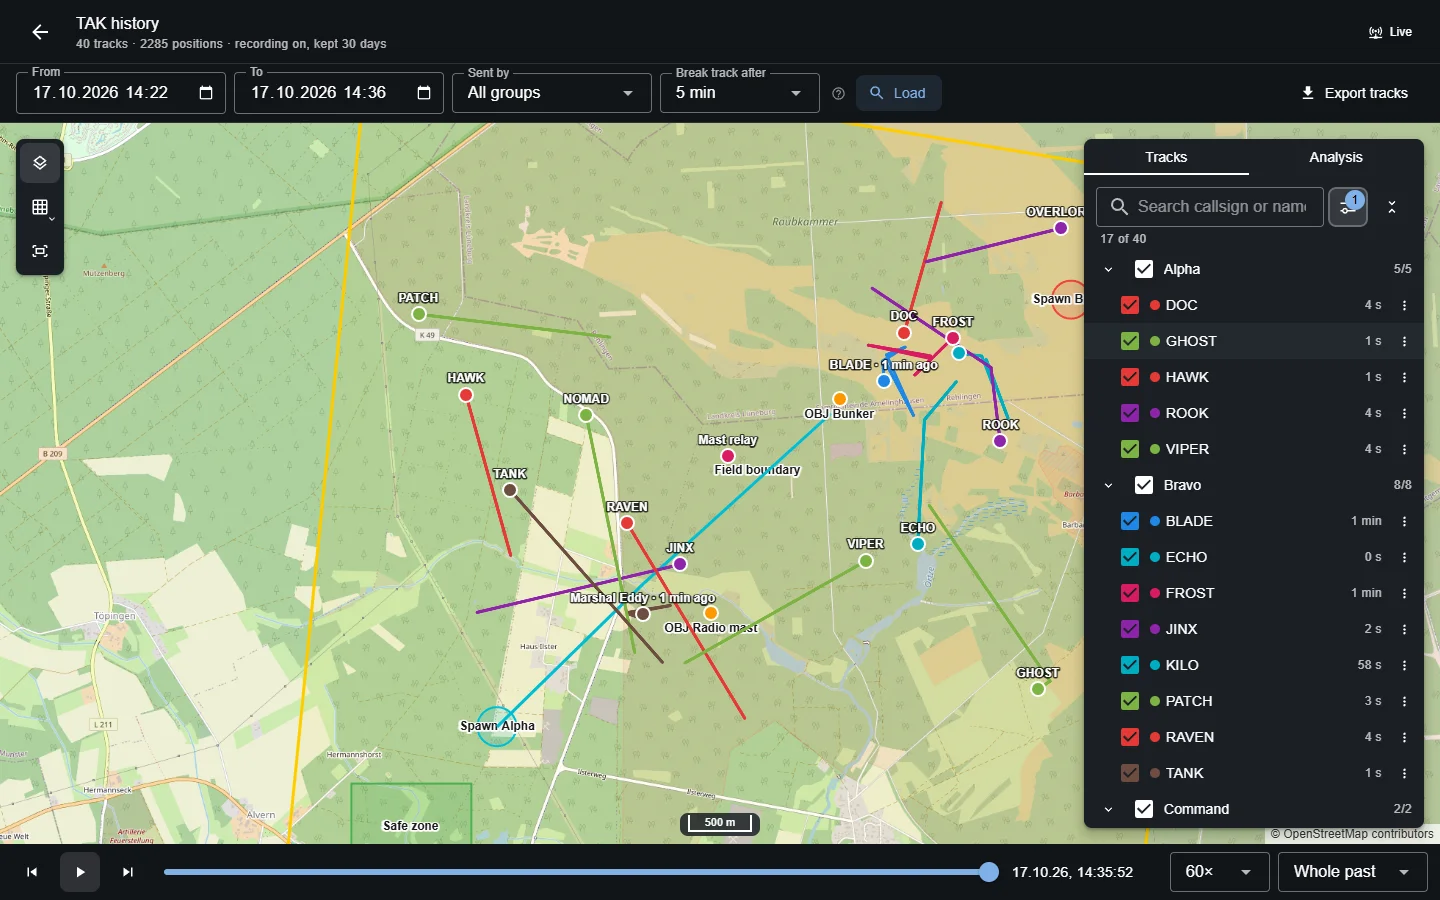
Task: Switch to the Tracks tab
Action: click(1166, 157)
